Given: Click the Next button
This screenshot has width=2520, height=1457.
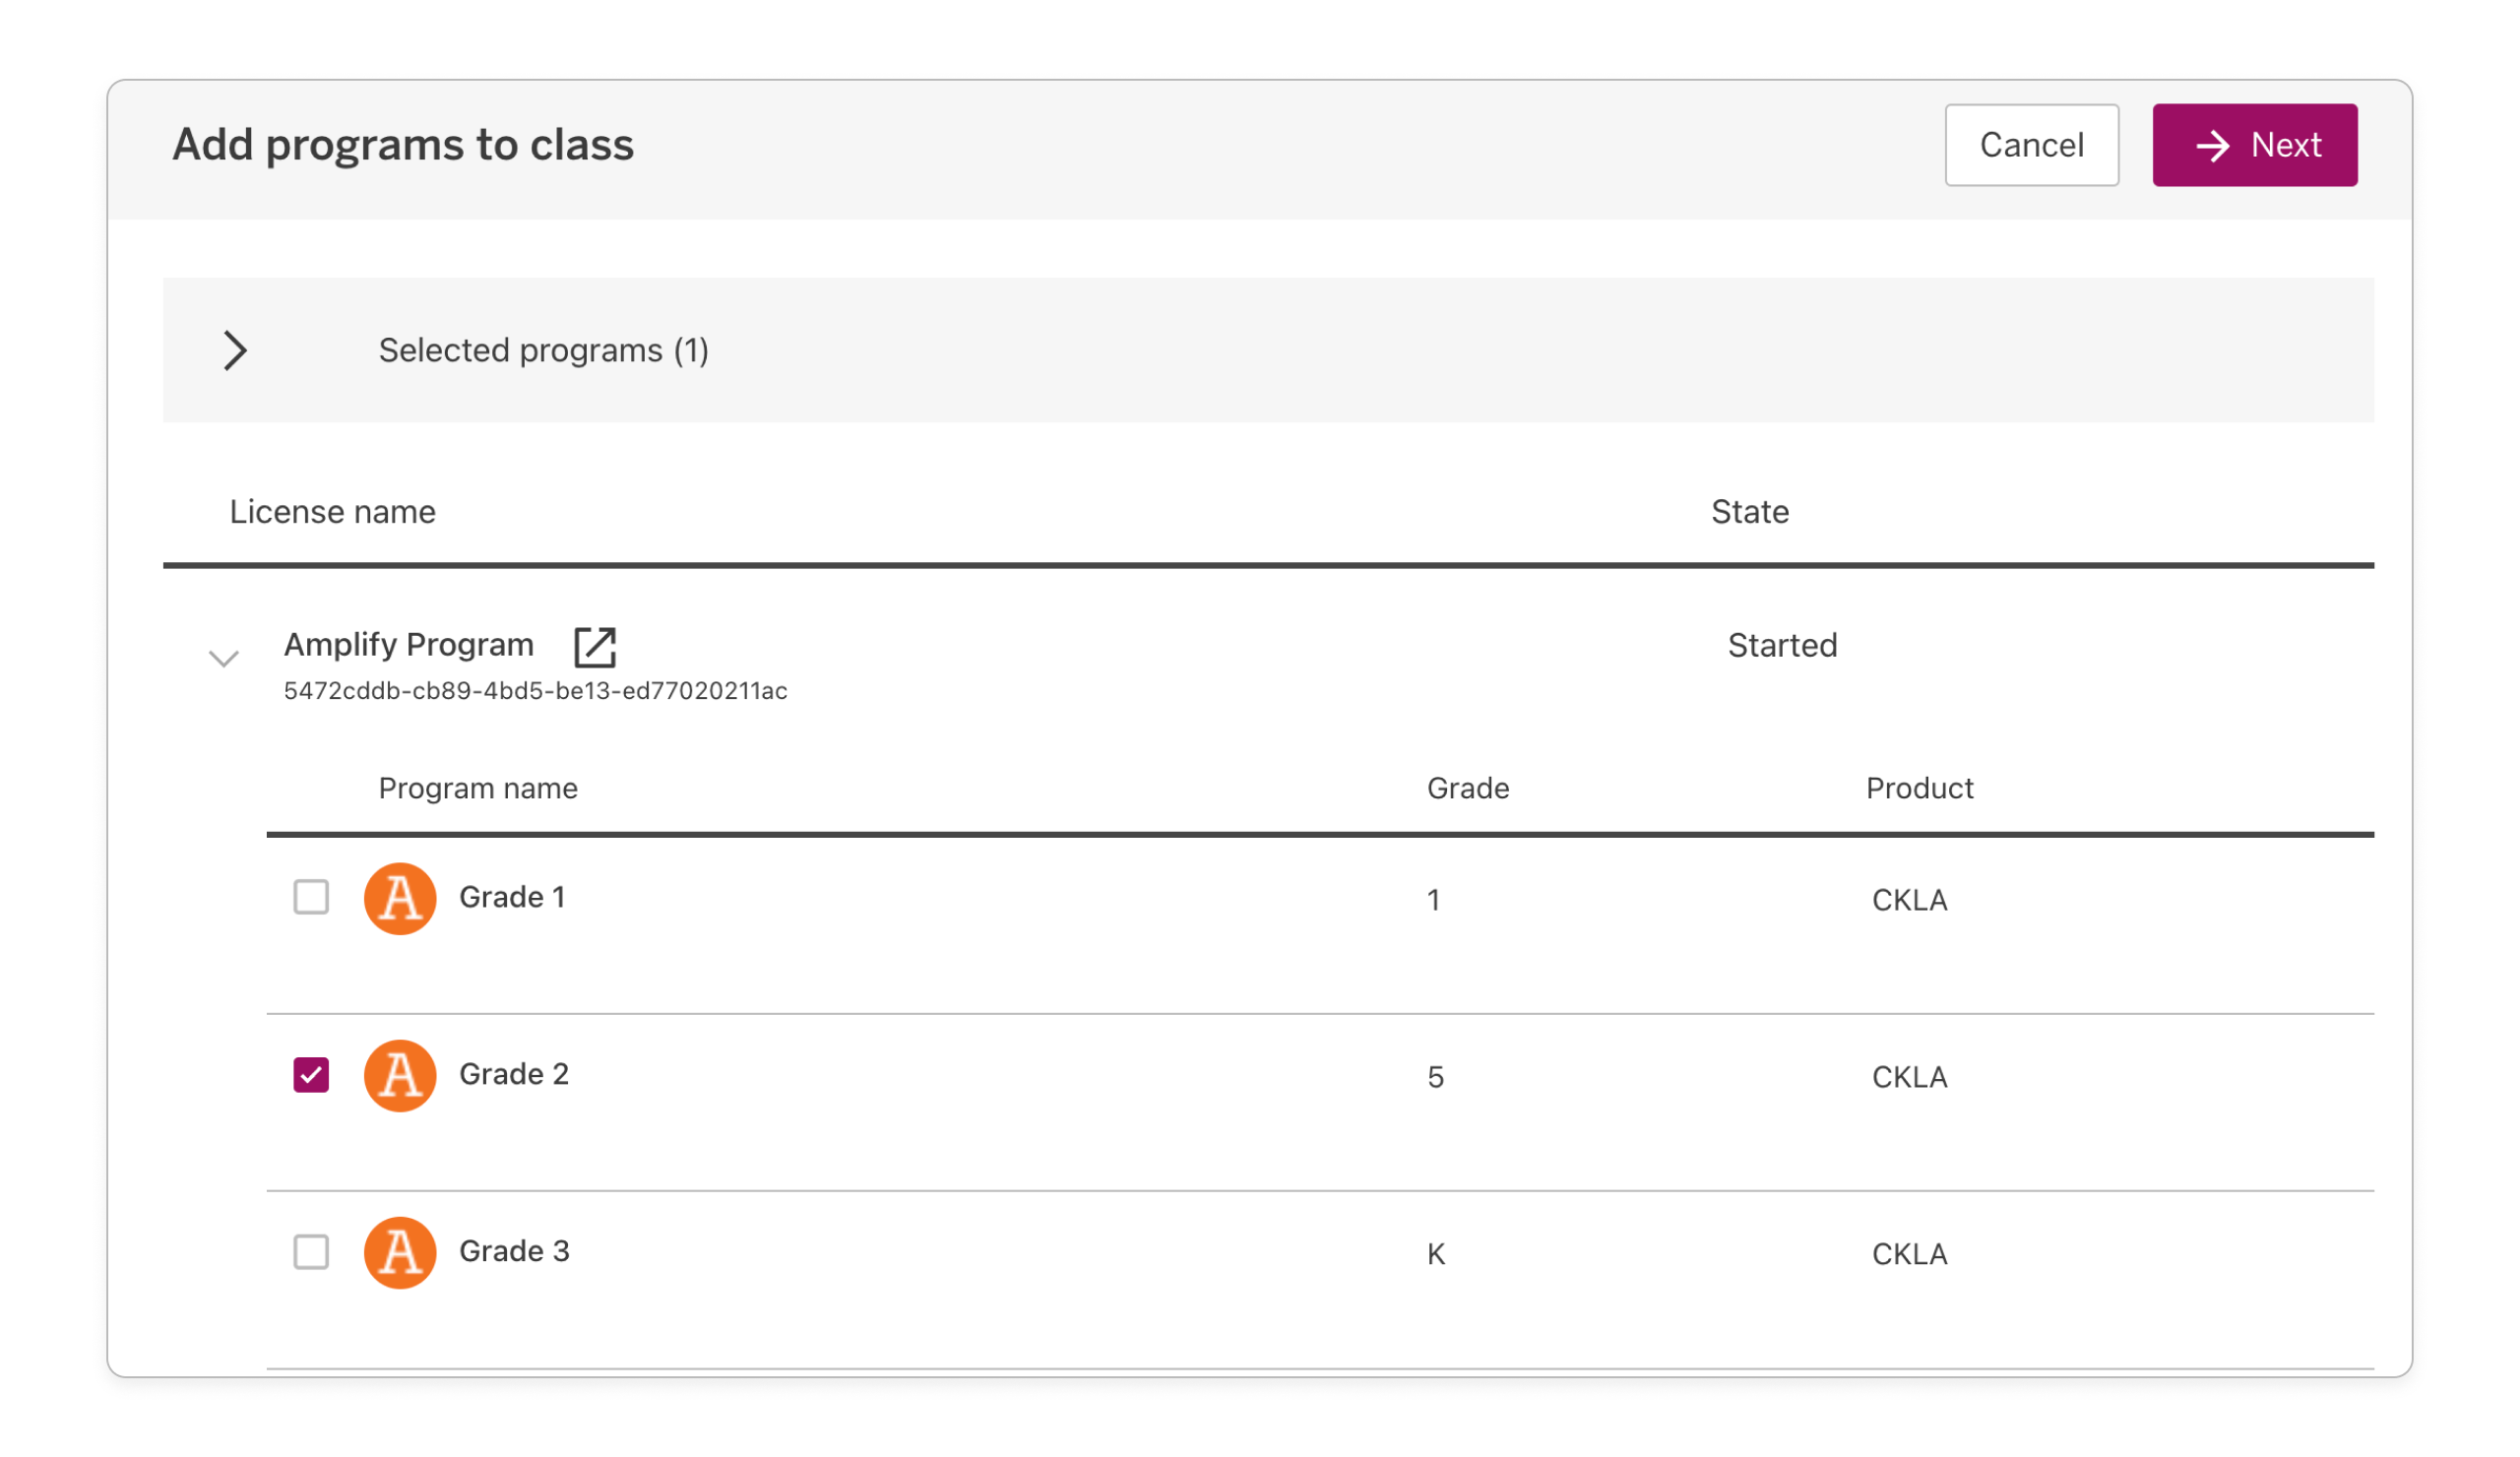Looking at the screenshot, I should [x=2254, y=145].
